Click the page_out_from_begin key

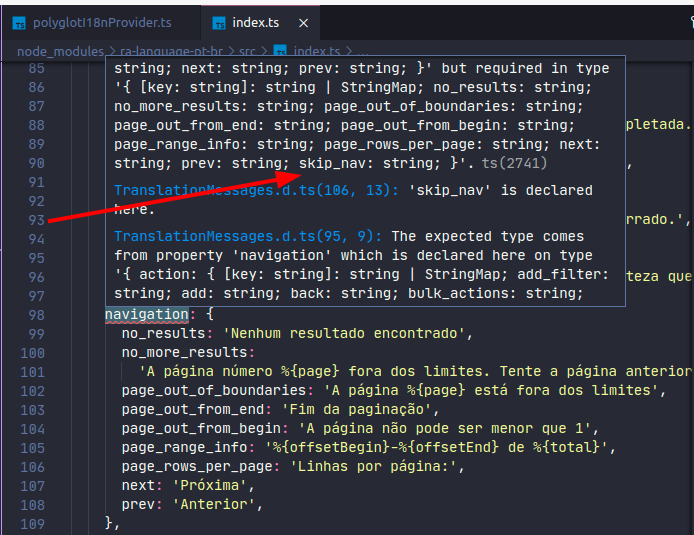(x=201, y=428)
